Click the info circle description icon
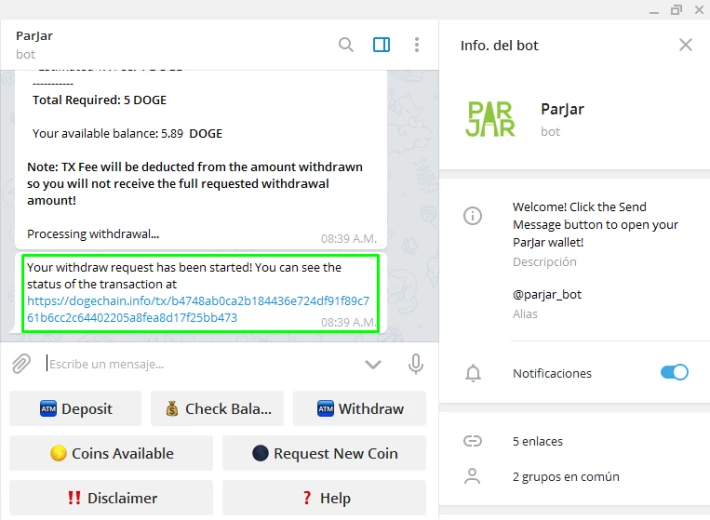710x520 pixels. [472, 216]
